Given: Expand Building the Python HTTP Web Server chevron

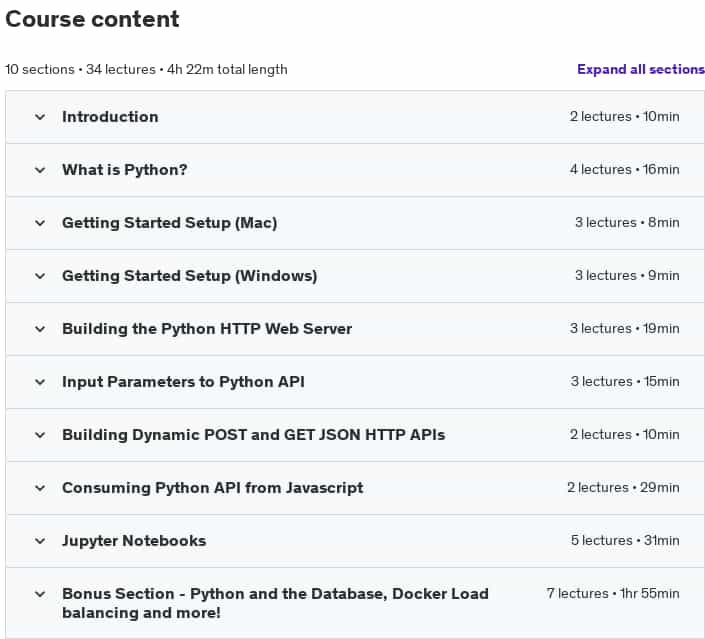Looking at the screenshot, I should [x=40, y=329].
